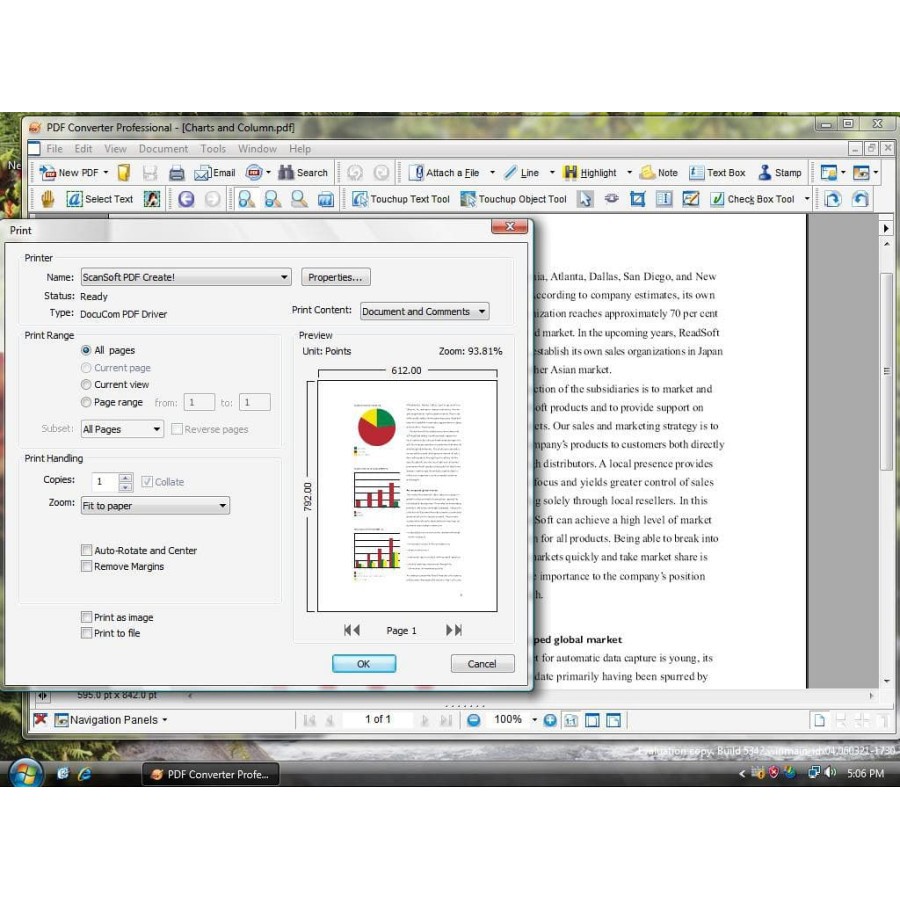Click the Email toolbar button
This screenshot has height=900, width=900.
tap(215, 172)
